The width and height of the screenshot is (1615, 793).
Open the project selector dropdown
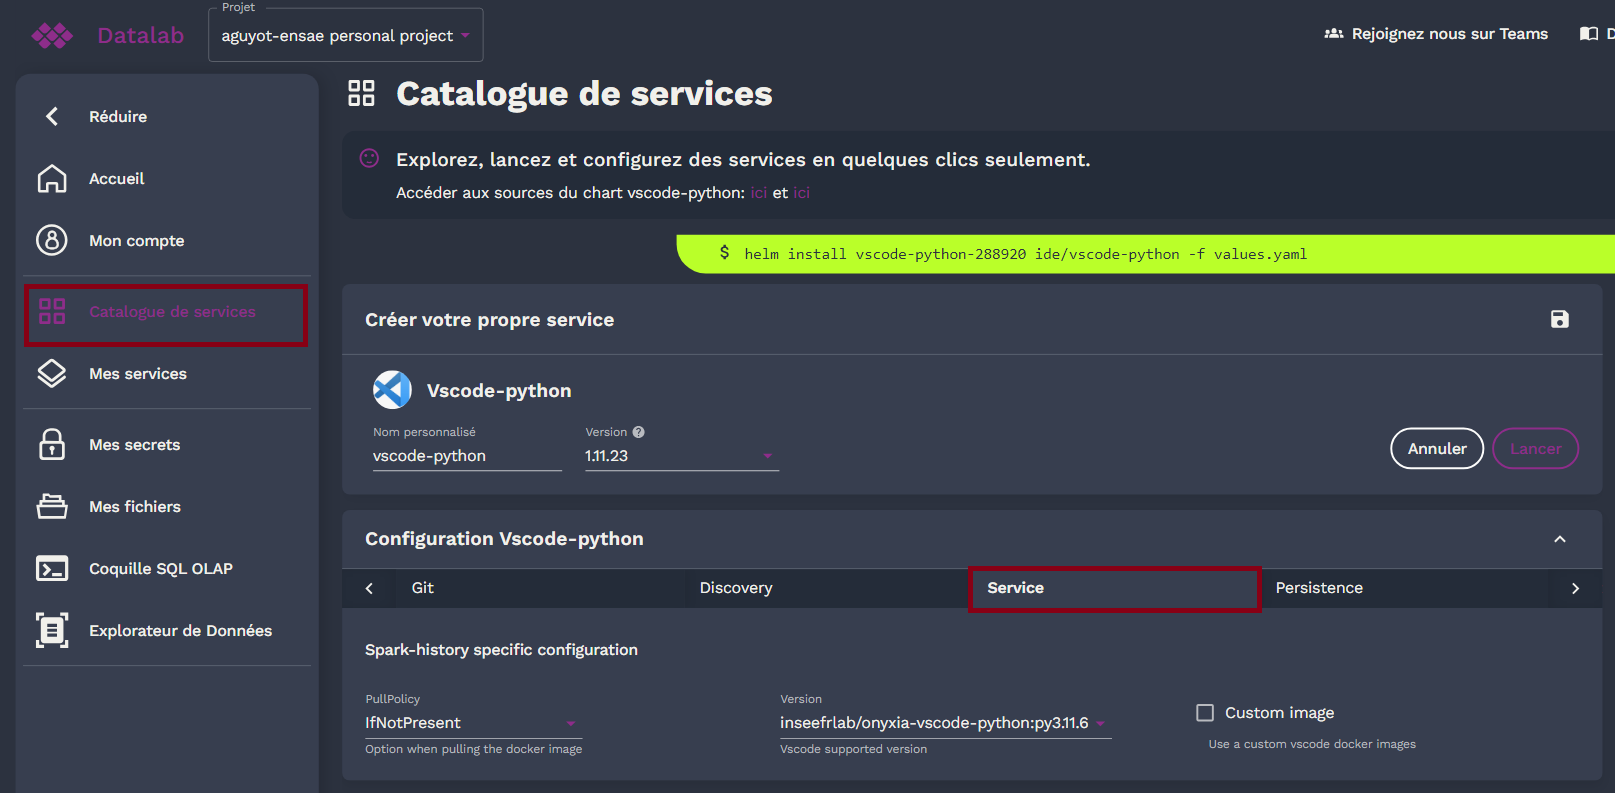[x=345, y=36]
